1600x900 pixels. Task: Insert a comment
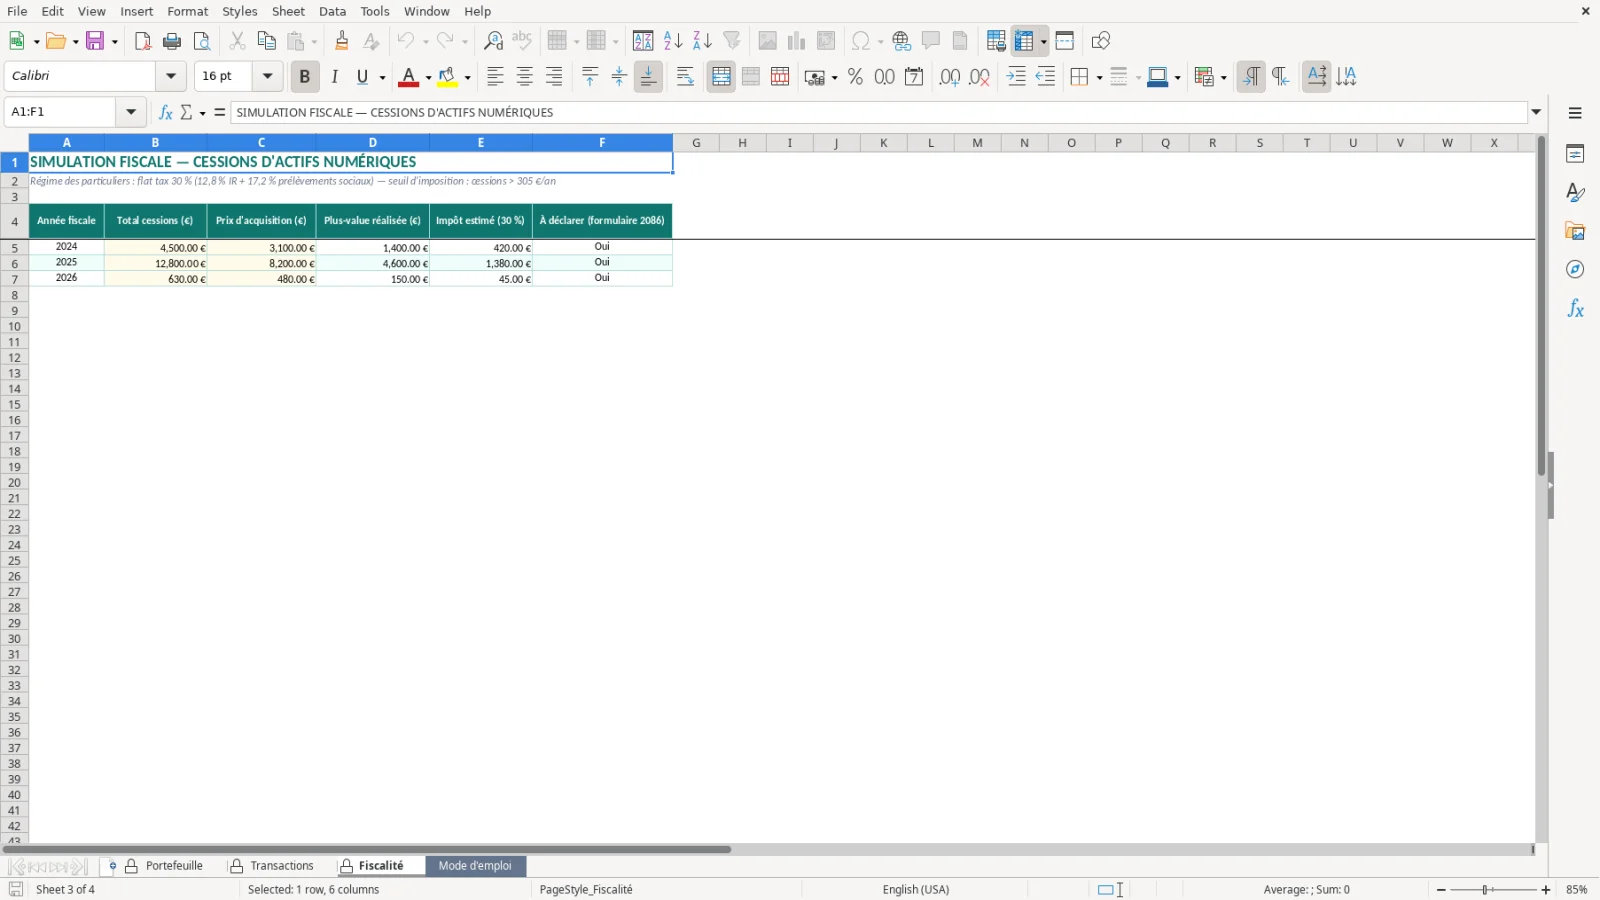pos(931,41)
